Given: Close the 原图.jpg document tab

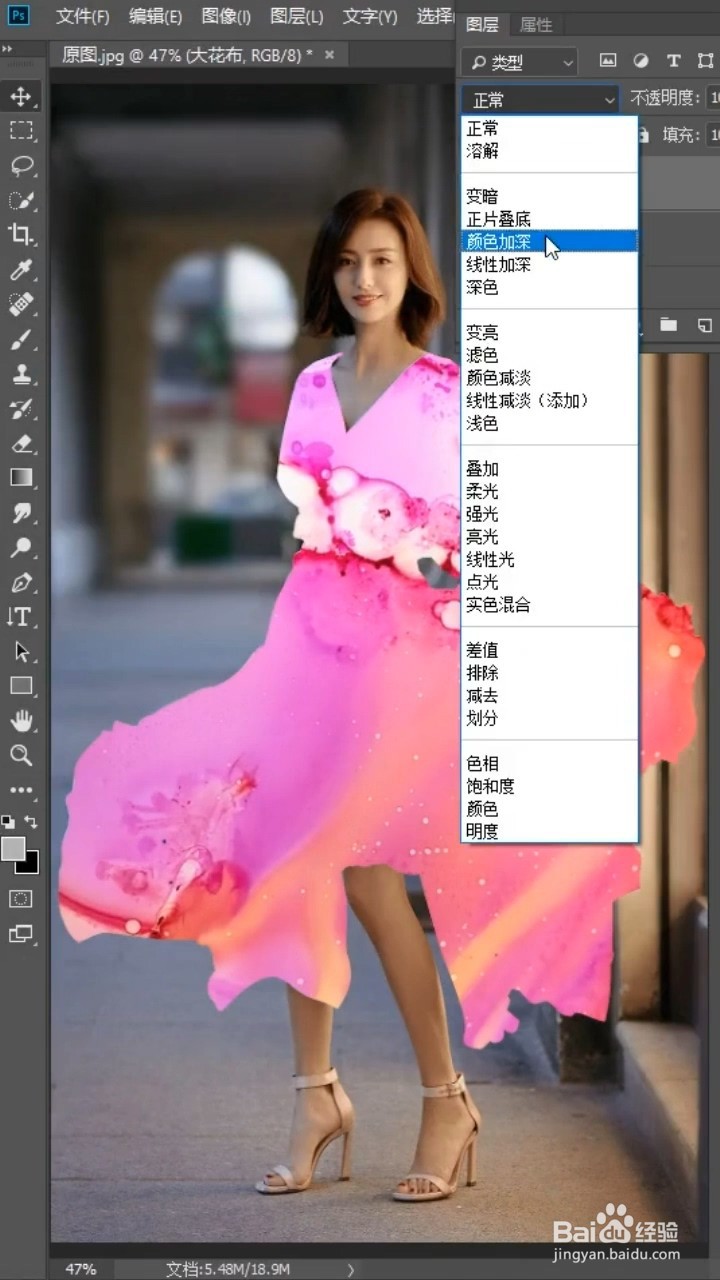Looking at the screenshot, I should 330,53.
